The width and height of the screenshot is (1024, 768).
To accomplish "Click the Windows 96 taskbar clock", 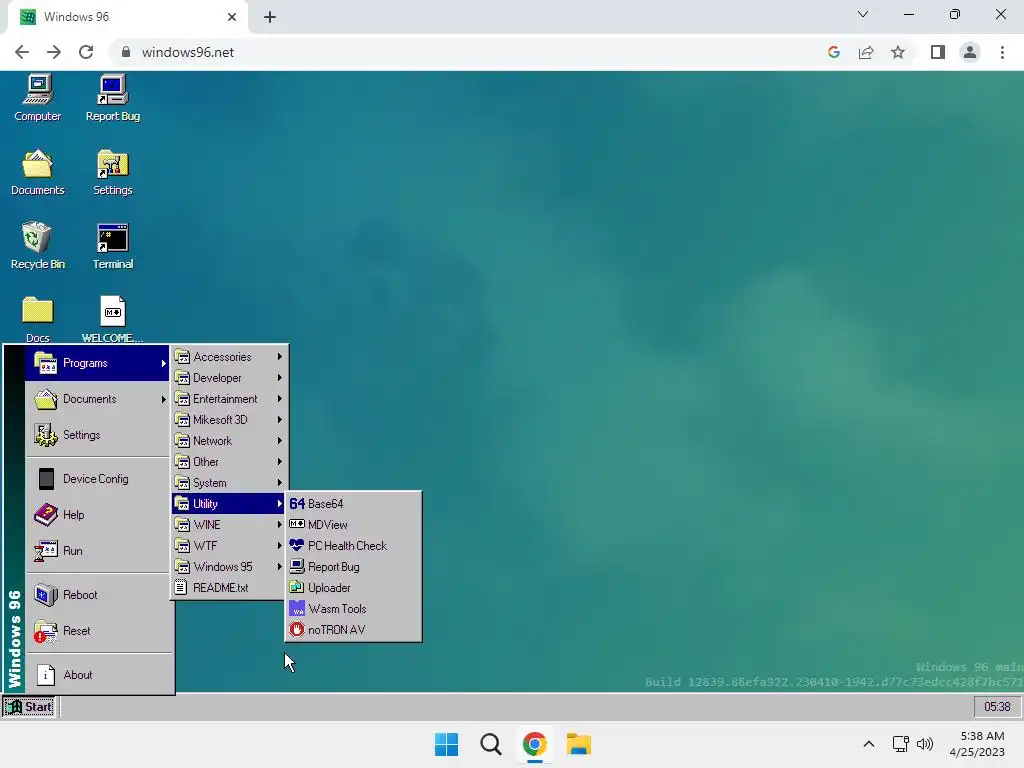I will click(997, 707).
